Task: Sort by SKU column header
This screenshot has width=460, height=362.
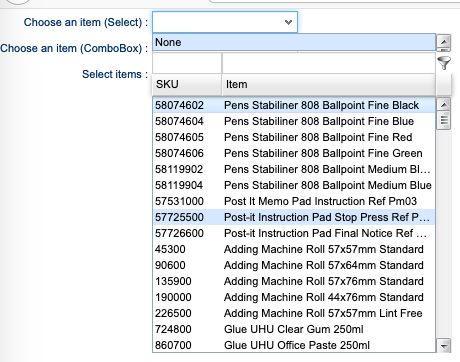Action: click(187, 84)
